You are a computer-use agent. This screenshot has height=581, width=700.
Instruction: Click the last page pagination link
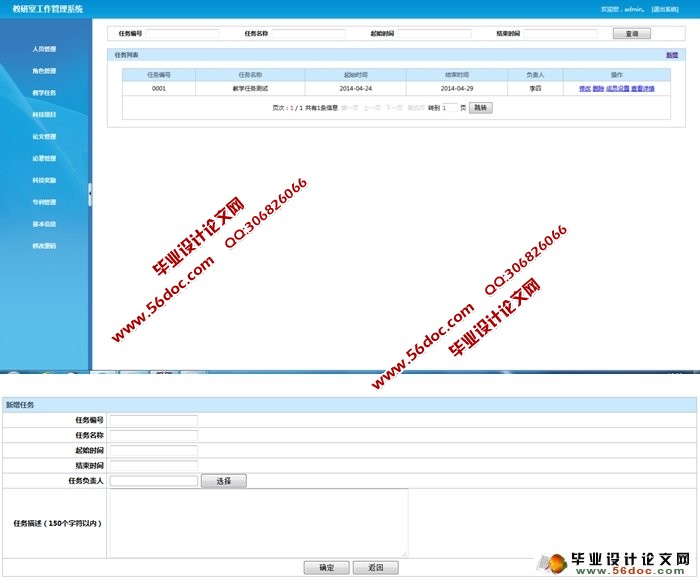pos(416,108)
